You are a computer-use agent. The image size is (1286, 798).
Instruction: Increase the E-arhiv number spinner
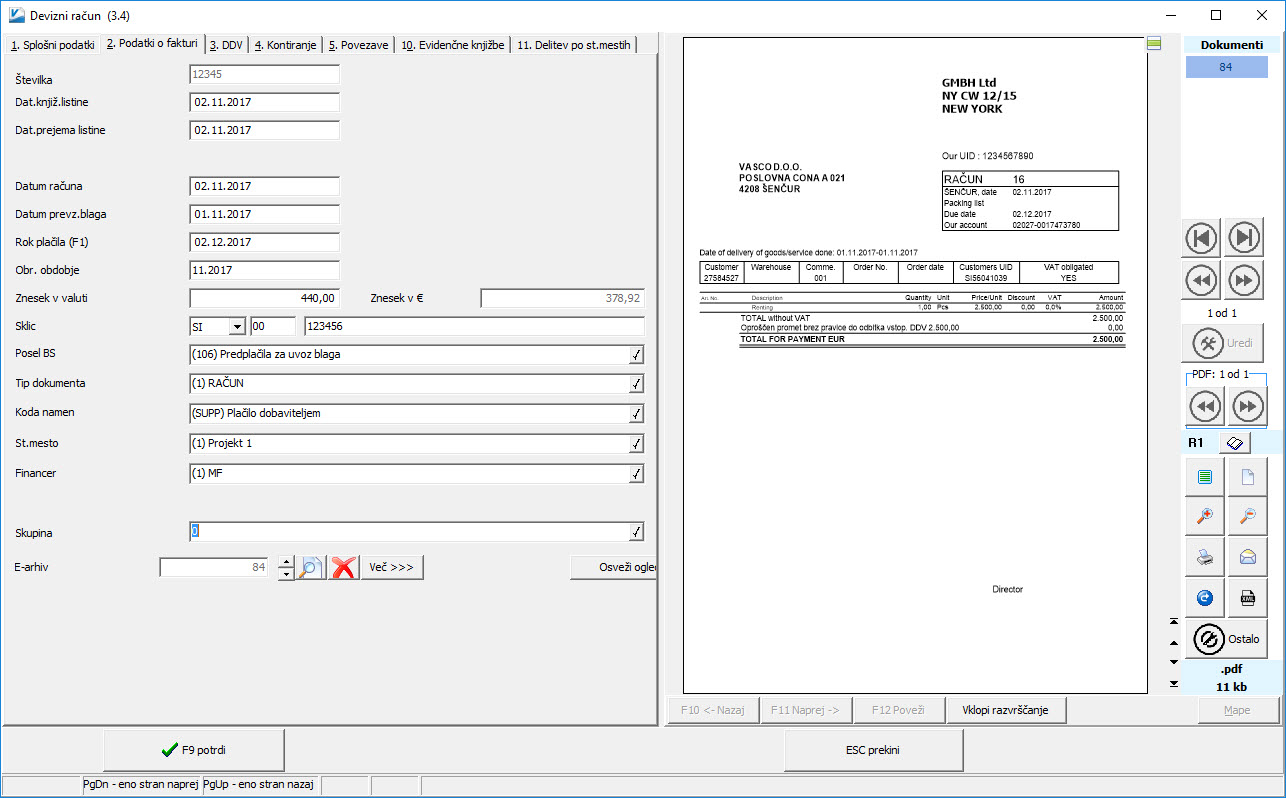[x=286, y=561]
